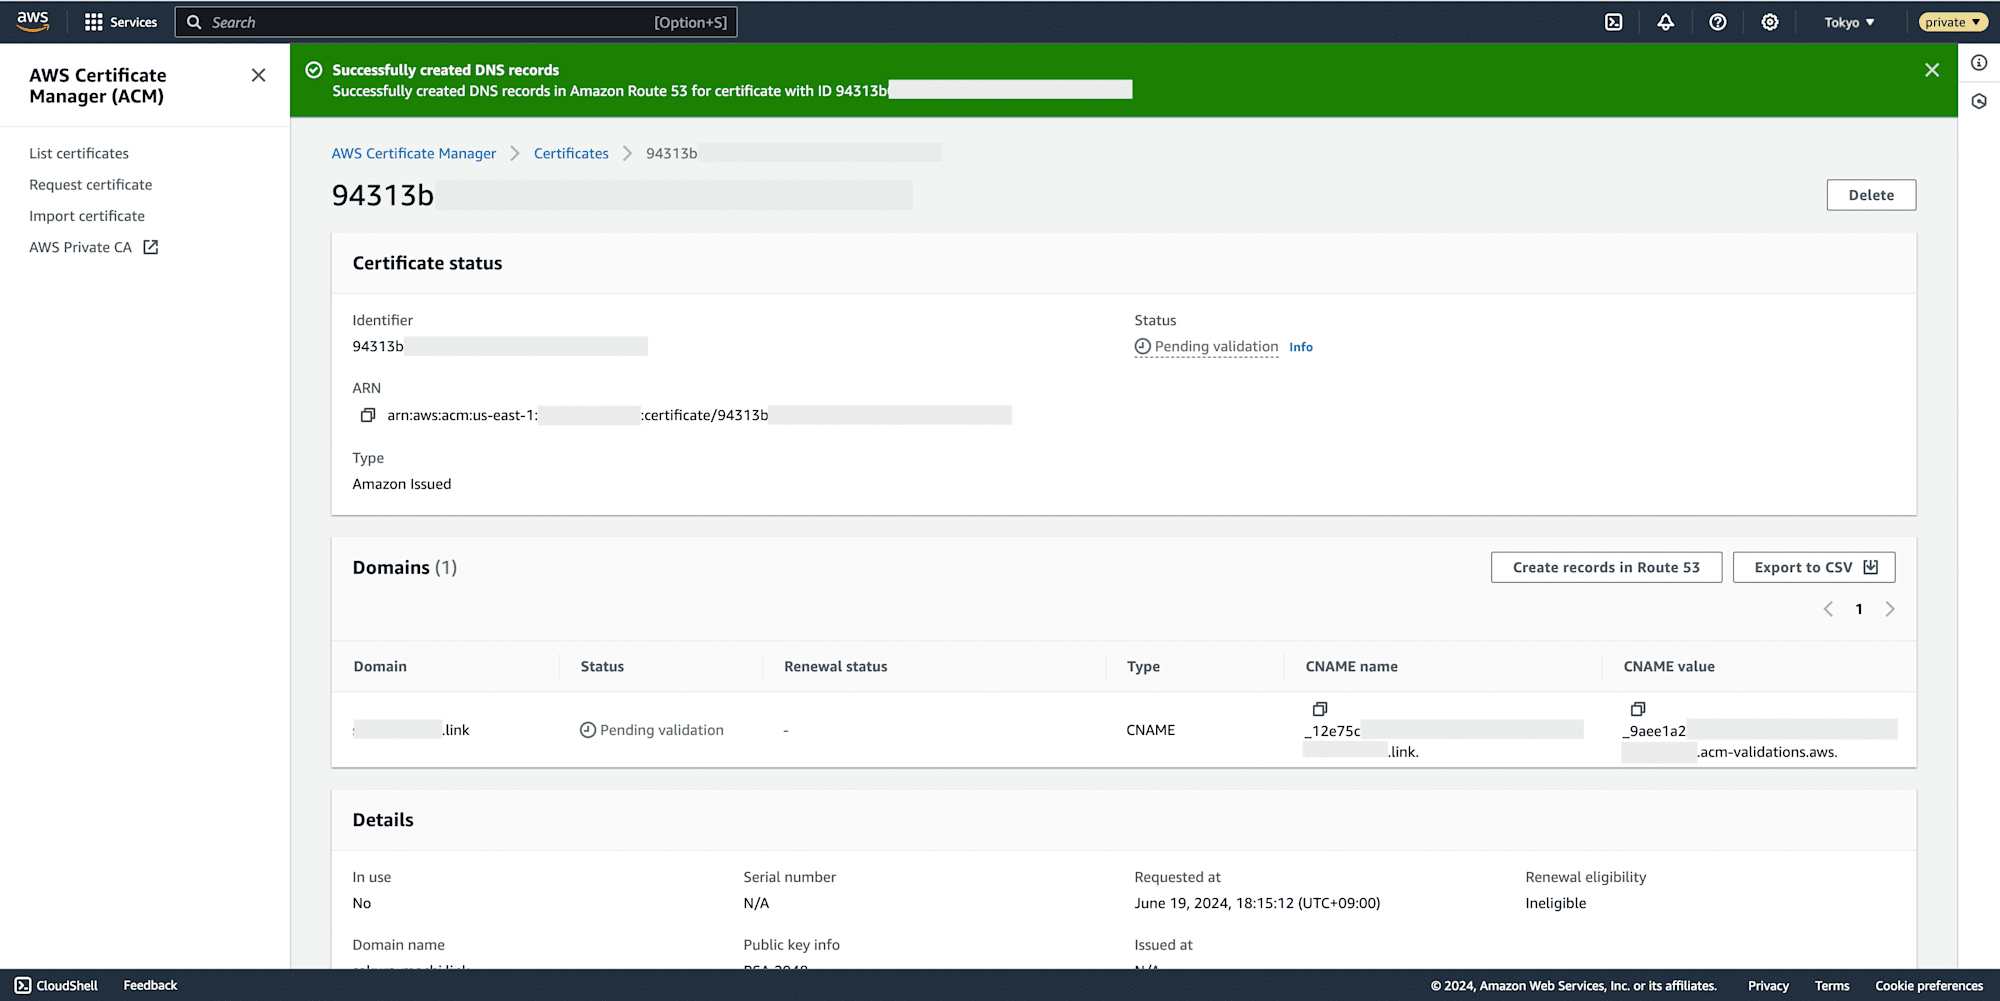2000x1001 pixels.
Task: Click the Pending validation status in domain row
Action: click(652, 730)
